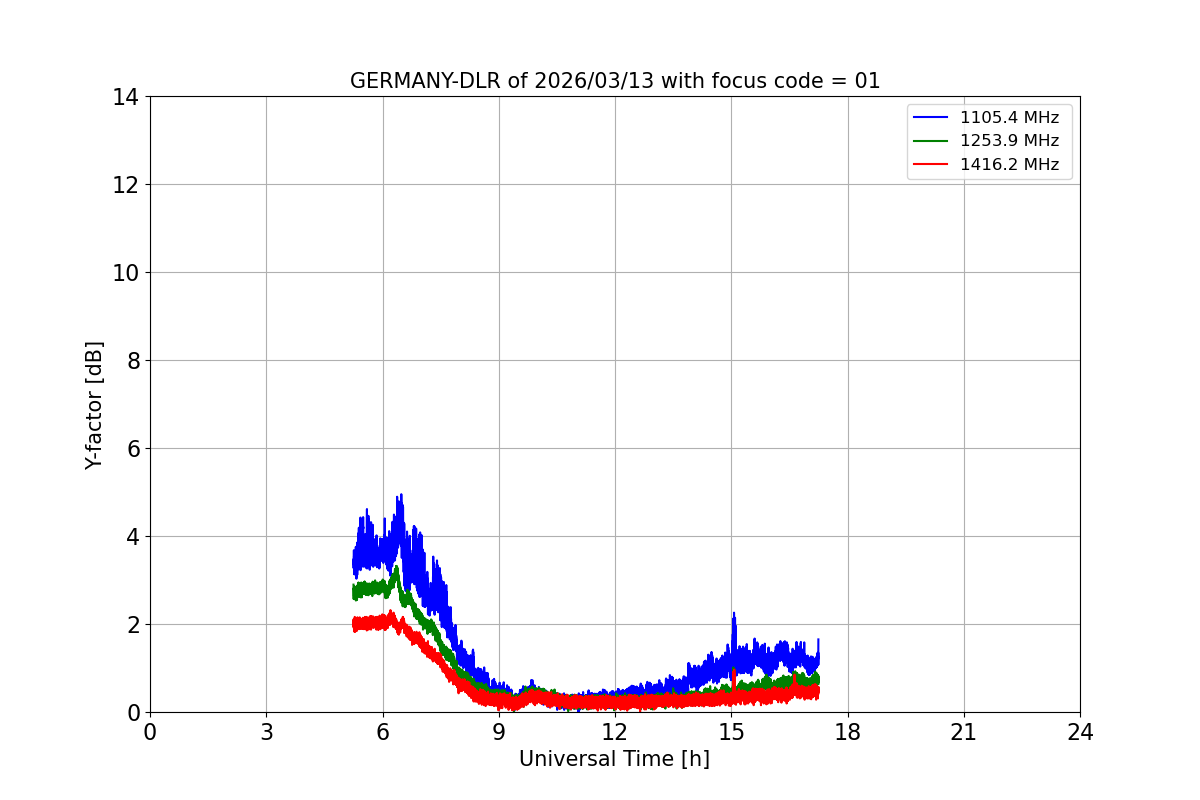The width and height of the screenshot is (1200, 800).
Task: Click the y-axis tick label 8
Action: (132, 361)
